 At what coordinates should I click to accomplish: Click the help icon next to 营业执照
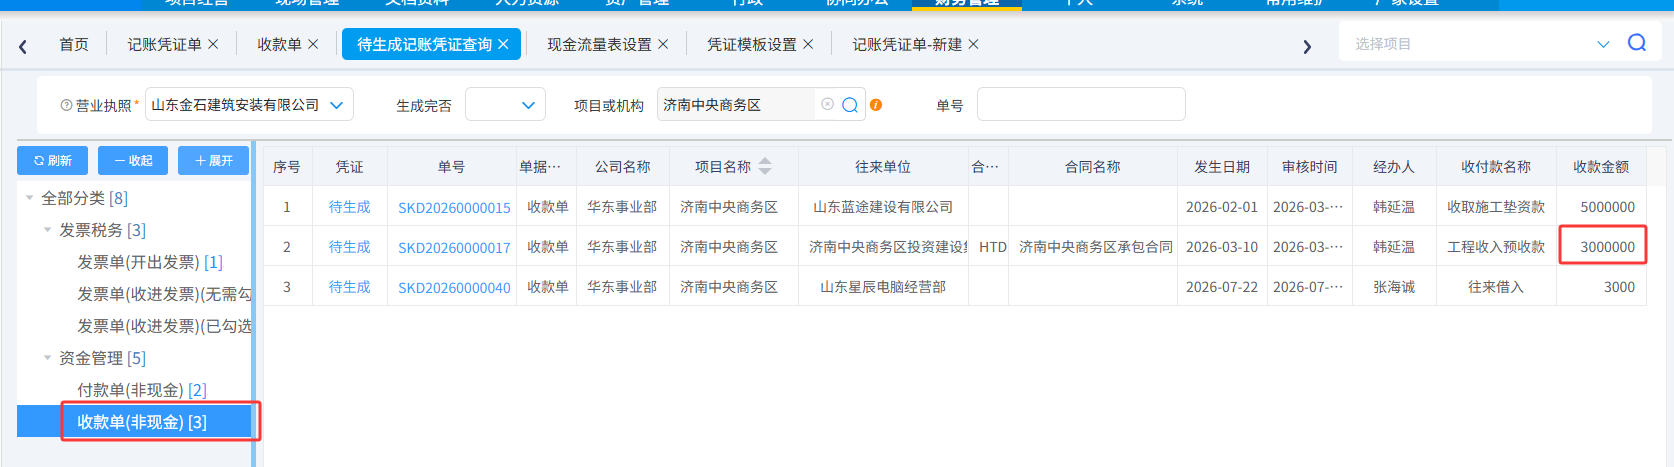click(66, 105)
